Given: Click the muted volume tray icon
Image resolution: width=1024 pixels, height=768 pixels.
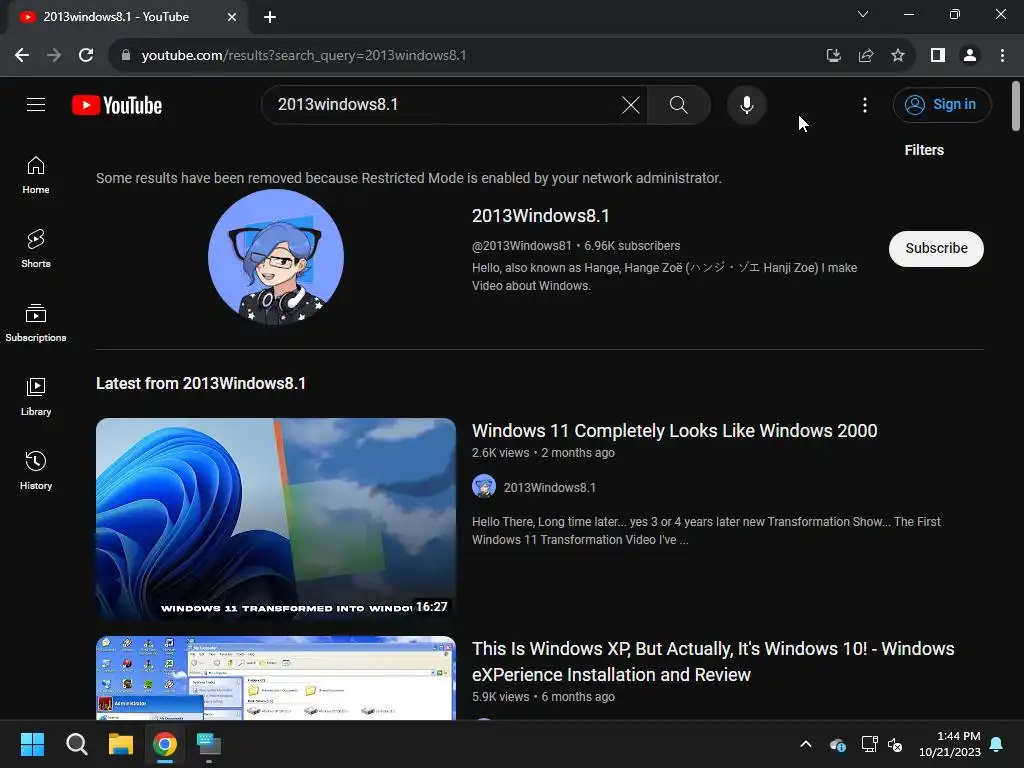Looking at the screenshot, I should coord(895,744).
